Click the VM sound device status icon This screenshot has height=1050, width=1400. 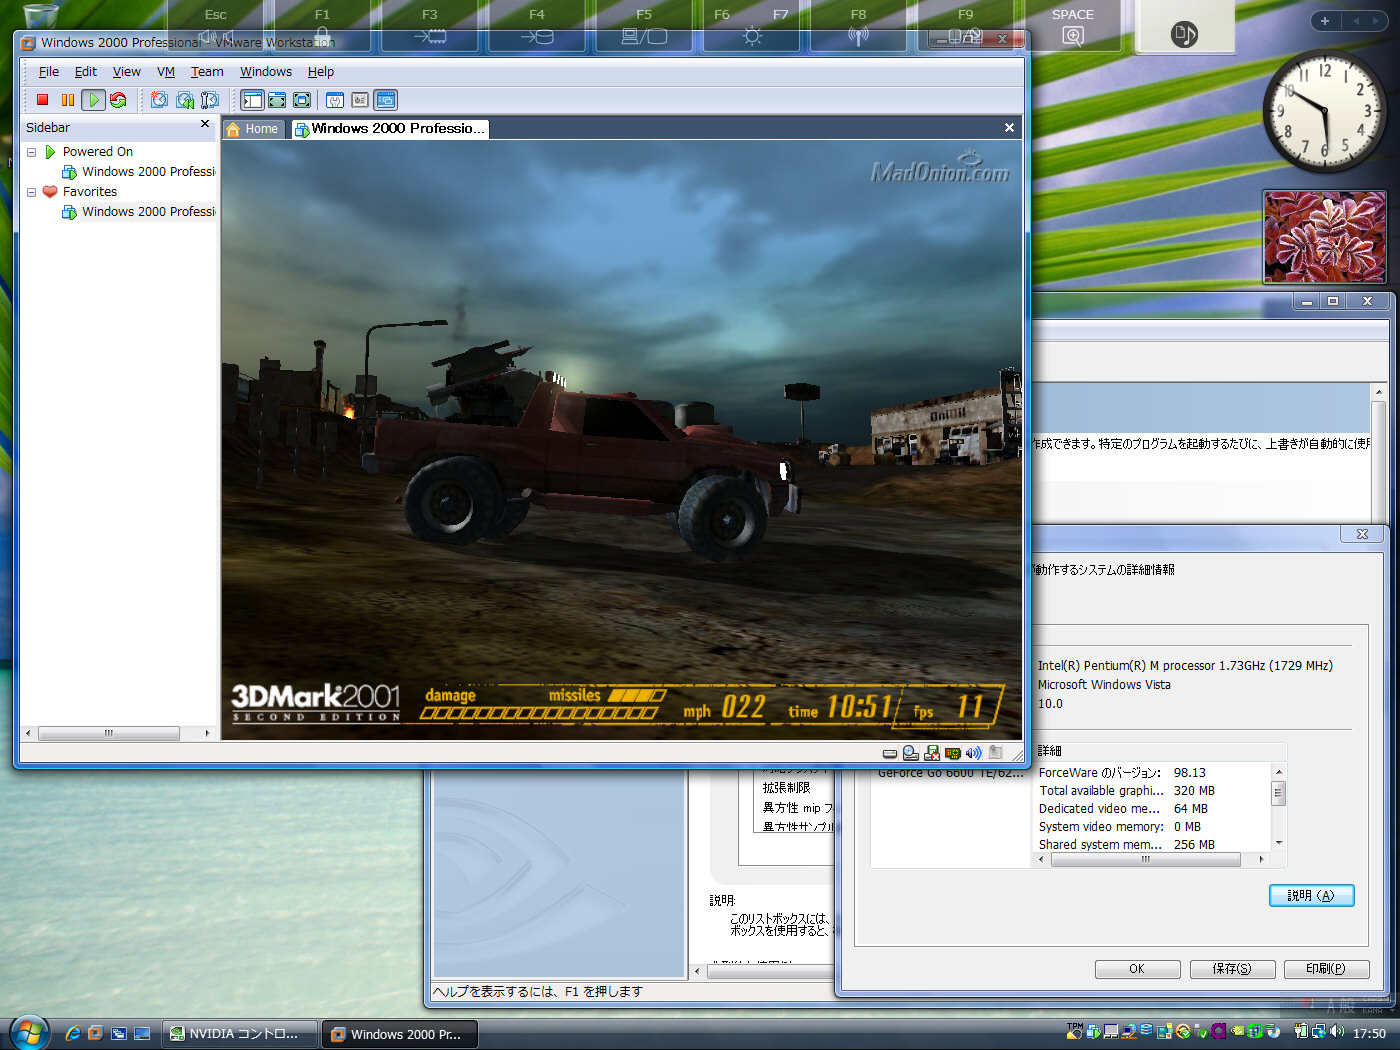(x=973, y=753)
